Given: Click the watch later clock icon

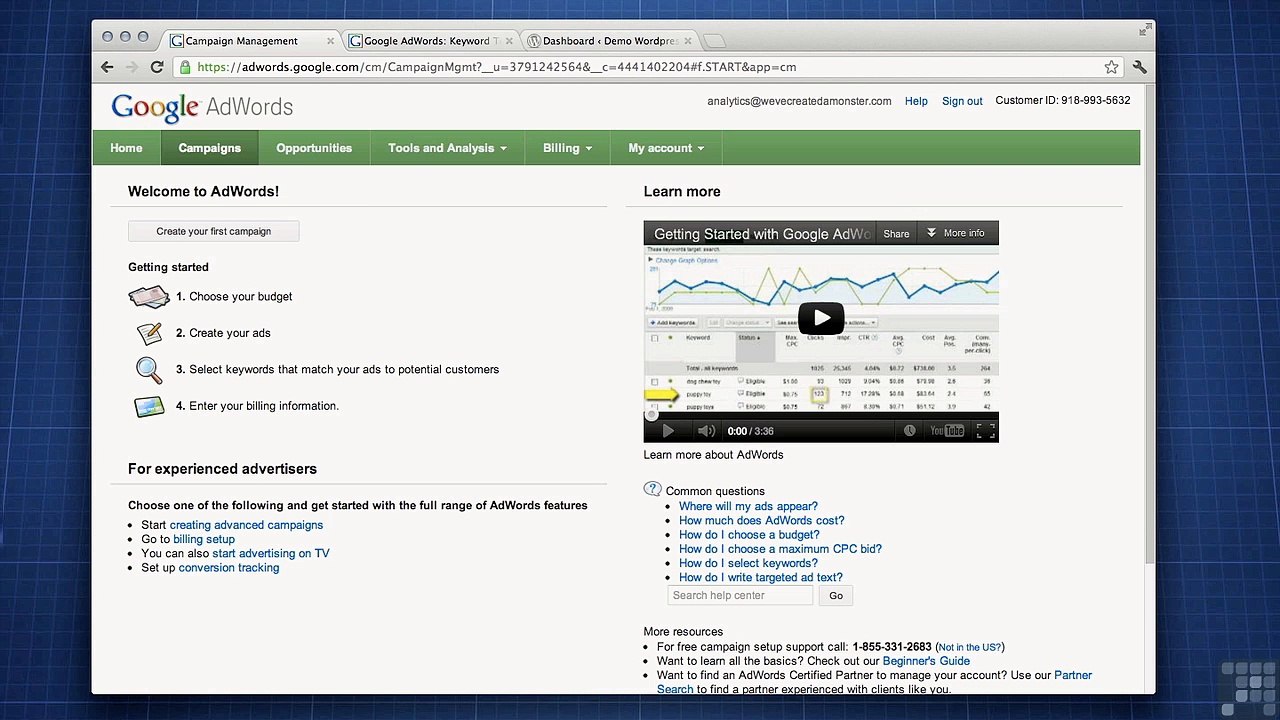Looking at the screenshot, I should click(909, 431).
